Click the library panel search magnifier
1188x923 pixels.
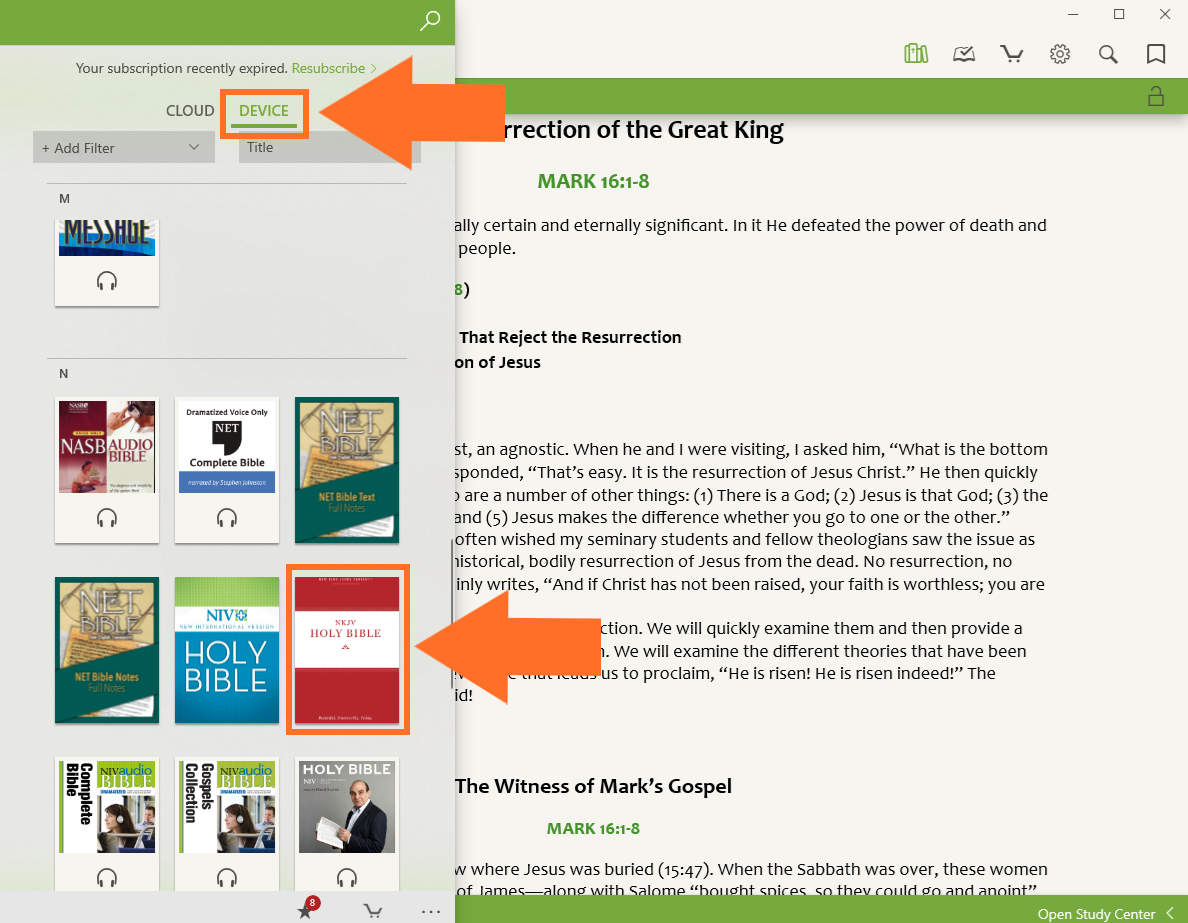pos(430,21)
